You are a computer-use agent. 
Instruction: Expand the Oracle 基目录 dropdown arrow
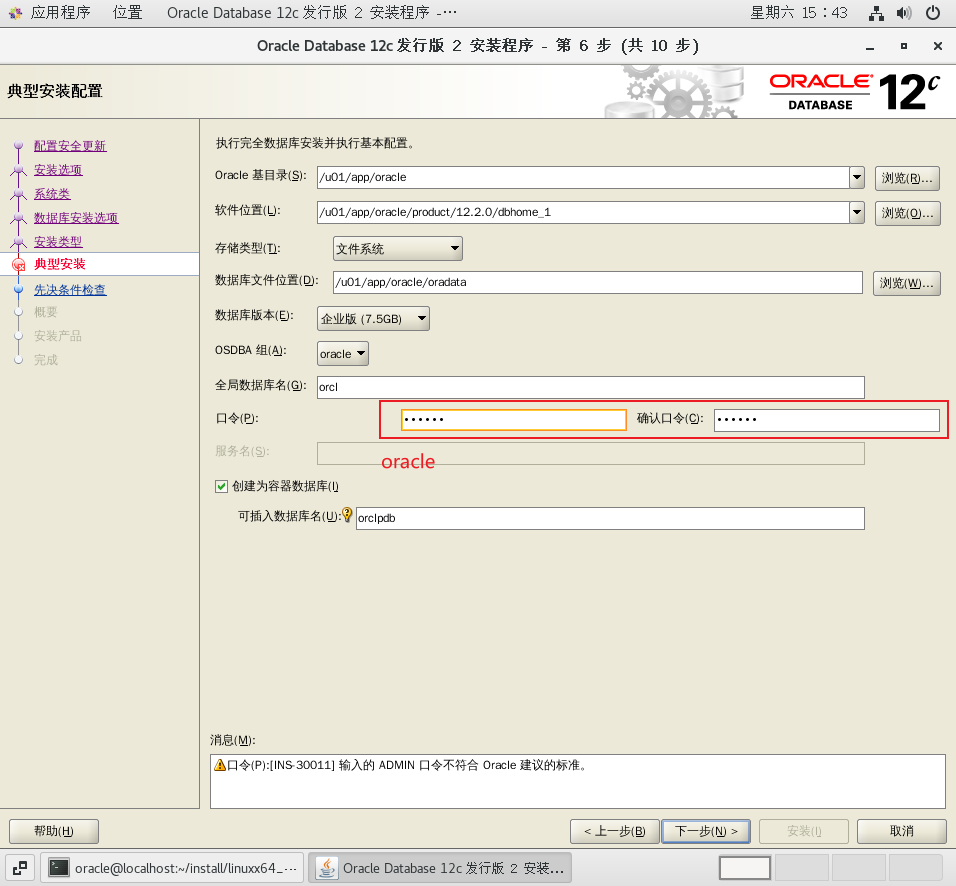(857, 177)
